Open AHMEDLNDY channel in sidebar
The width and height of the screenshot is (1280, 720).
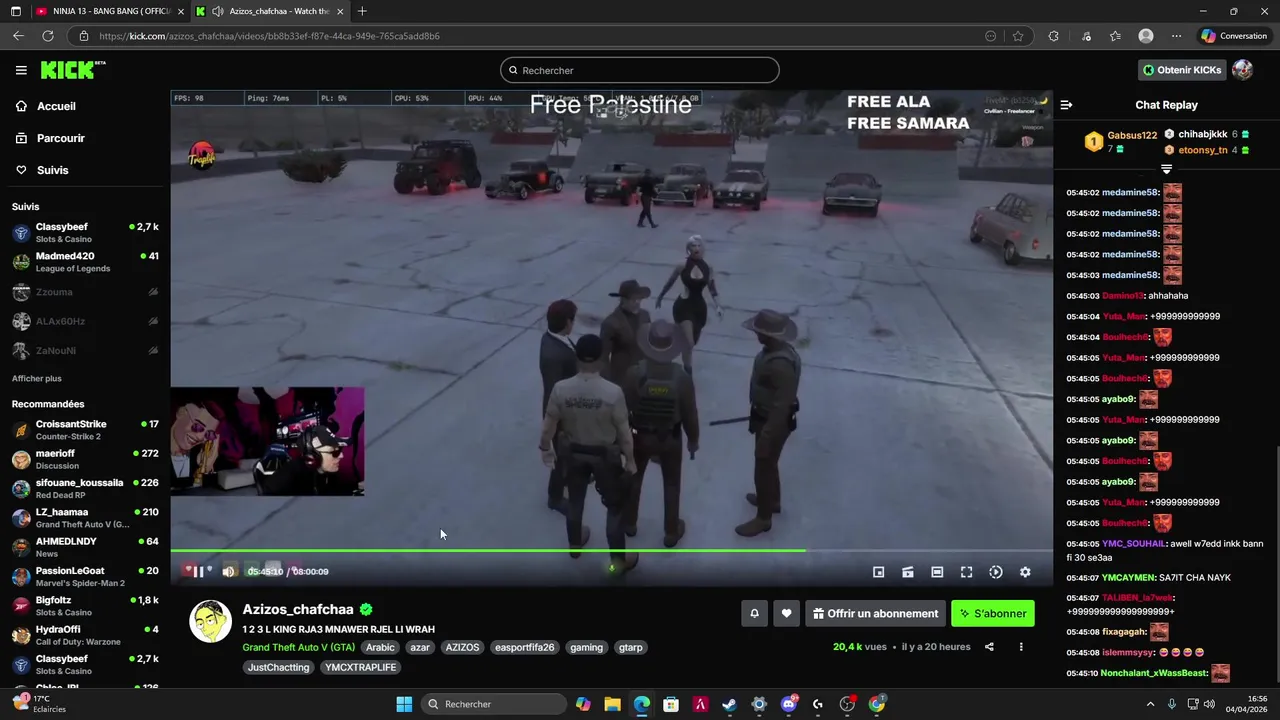point(85,547)
